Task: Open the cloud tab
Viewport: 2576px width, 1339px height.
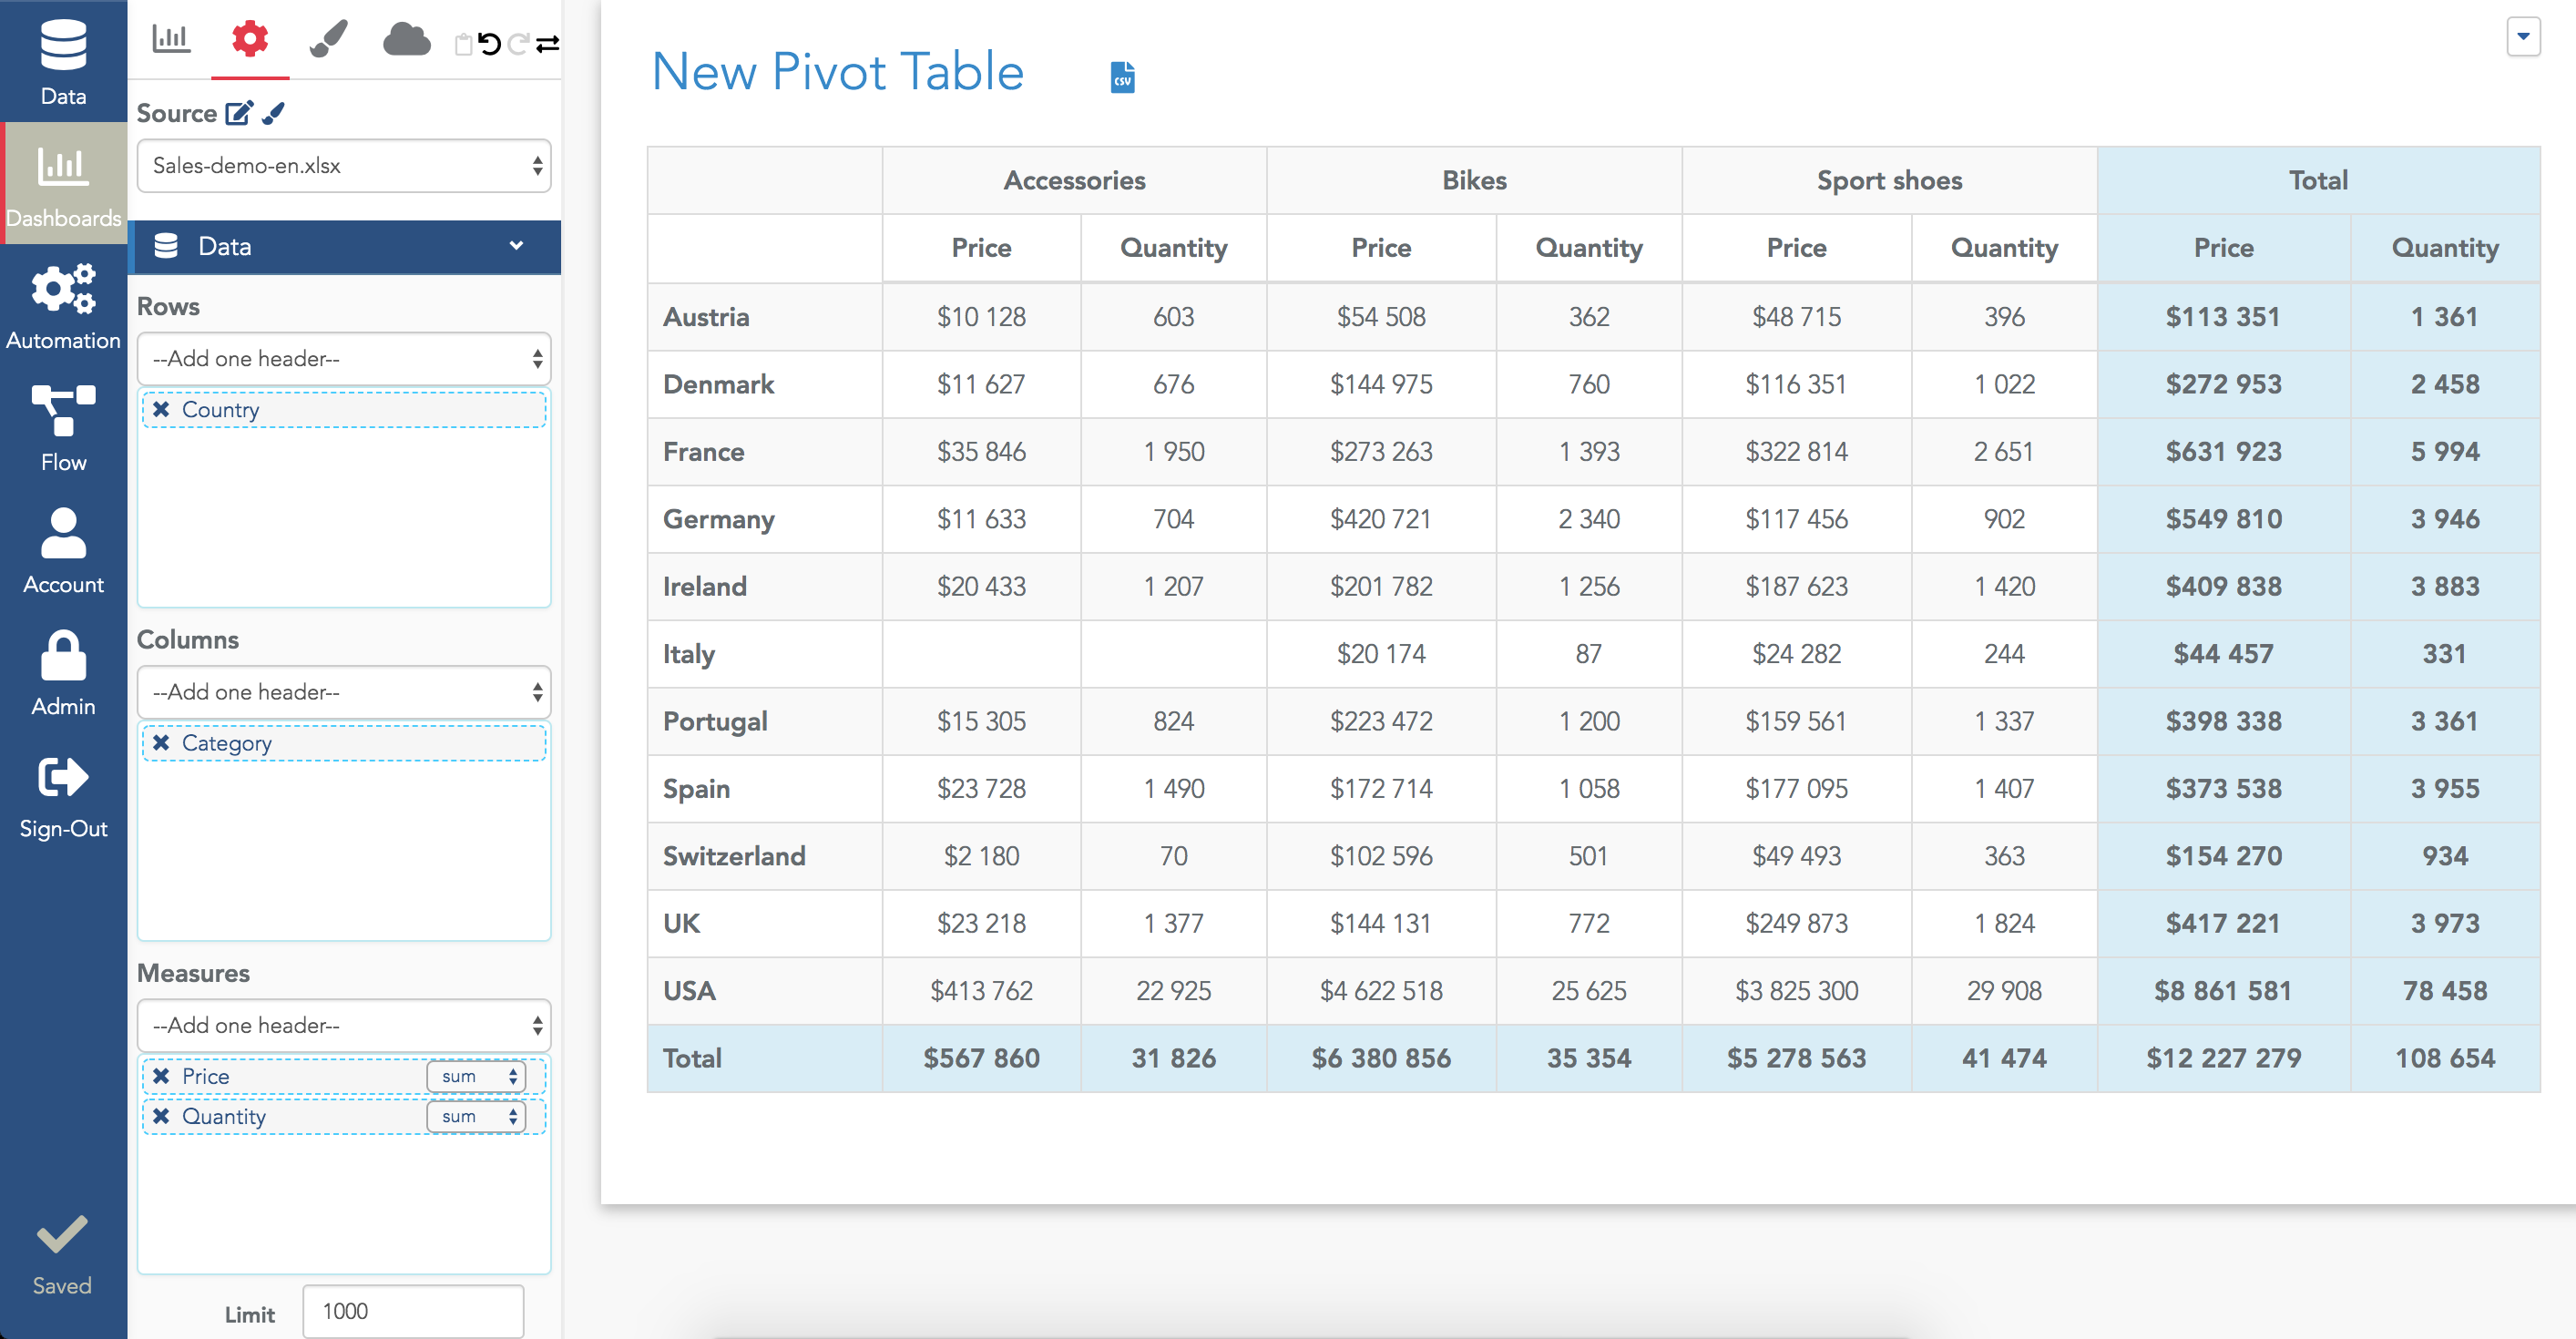Action: 407,39
